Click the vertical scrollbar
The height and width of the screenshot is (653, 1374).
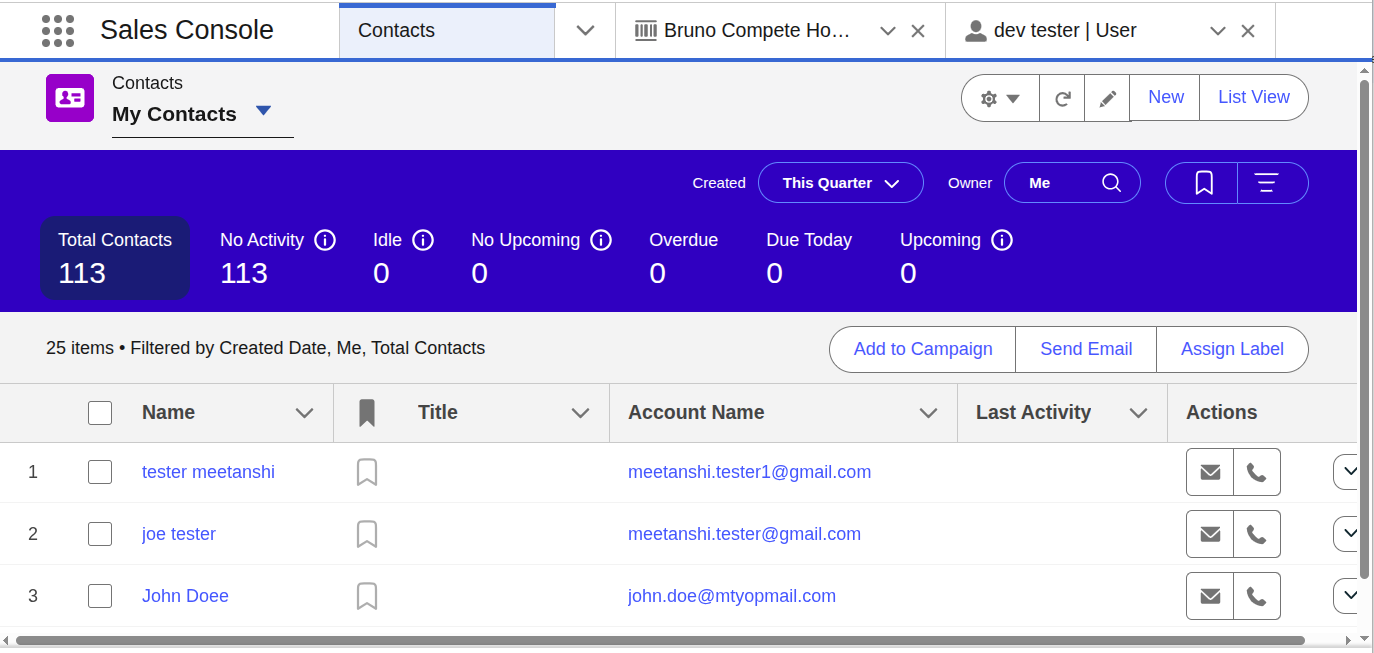(1364, 330)
